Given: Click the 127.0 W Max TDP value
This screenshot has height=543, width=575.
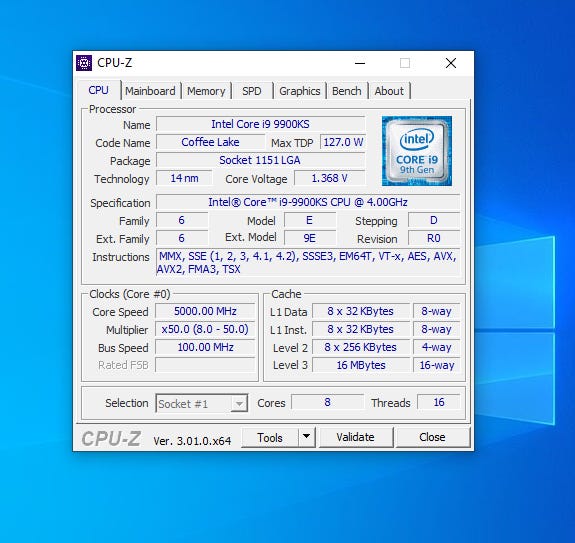Looking at the screenshot, I should pyautogui.click(x=343, y=142).
